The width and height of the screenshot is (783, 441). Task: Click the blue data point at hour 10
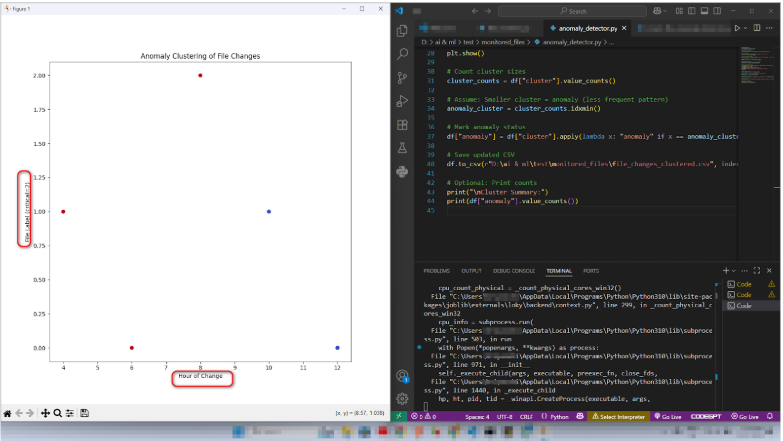click(269, 212)
